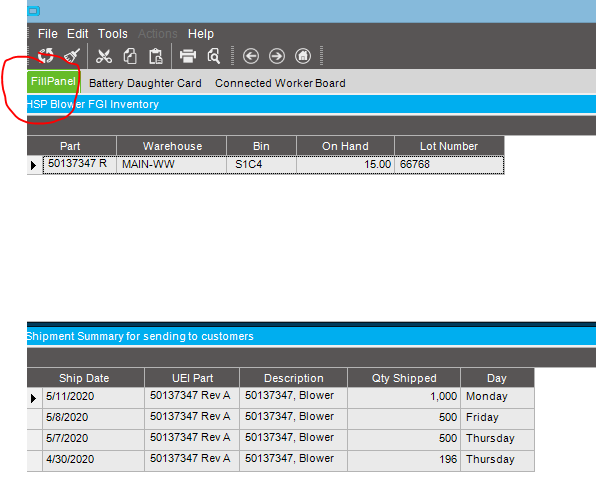The height and width of the screenshot is (495, 596).
Task: Click the Clear broom icon
Action: pyautogui.click(x=72, y=56)
